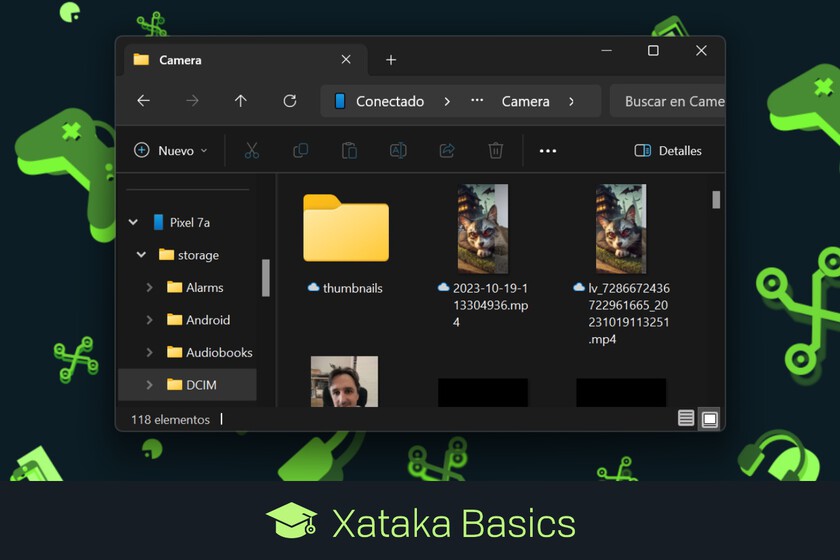Expand the DCIM folder in sidebar
The image size is (840, 560).
(x=149, y=385)
